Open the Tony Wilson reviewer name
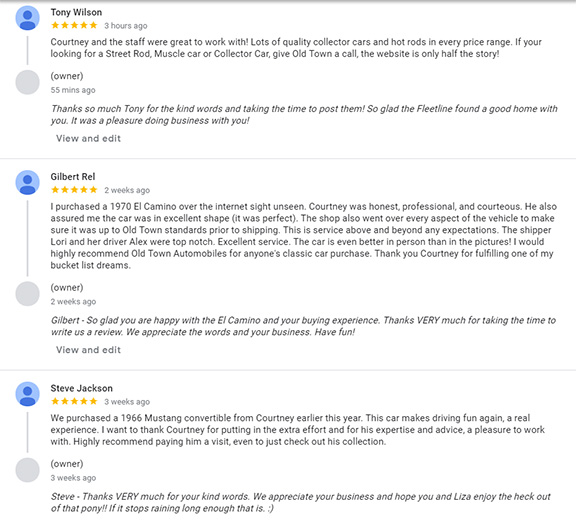The width and height of the screenshot is (576, 522). pos(76,12)
